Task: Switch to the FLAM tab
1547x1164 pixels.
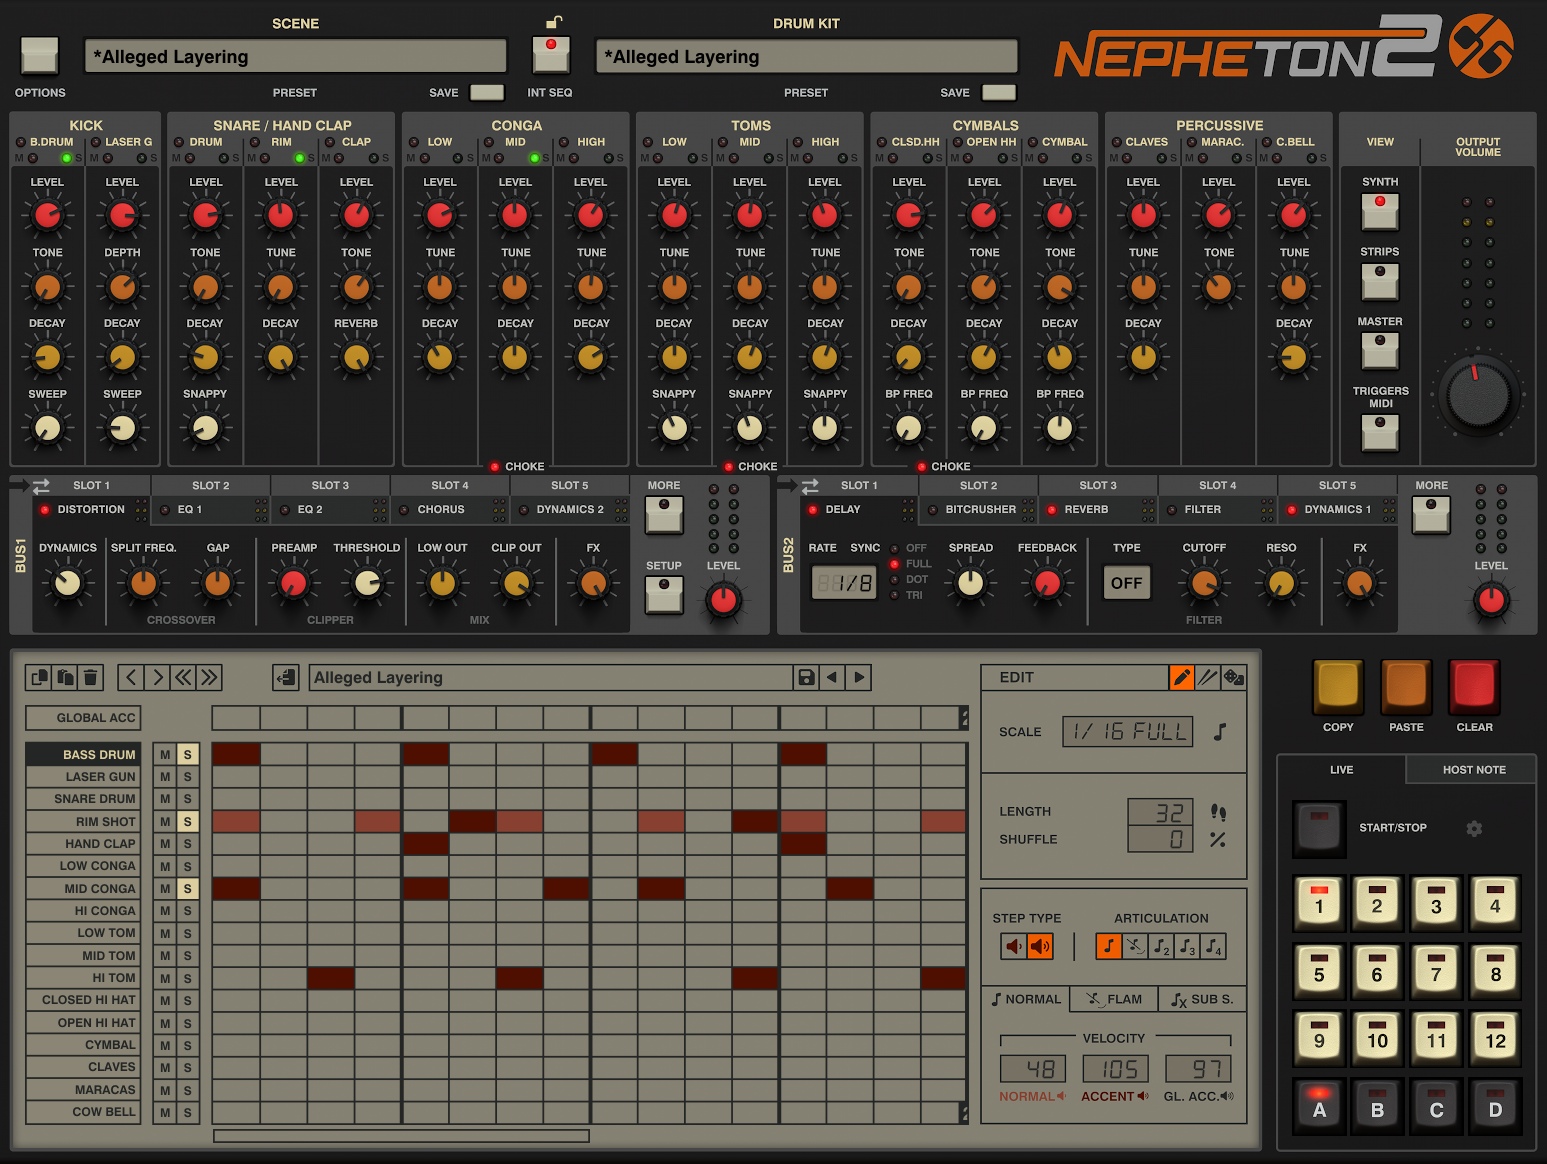Action: [x=1114, y=999]
